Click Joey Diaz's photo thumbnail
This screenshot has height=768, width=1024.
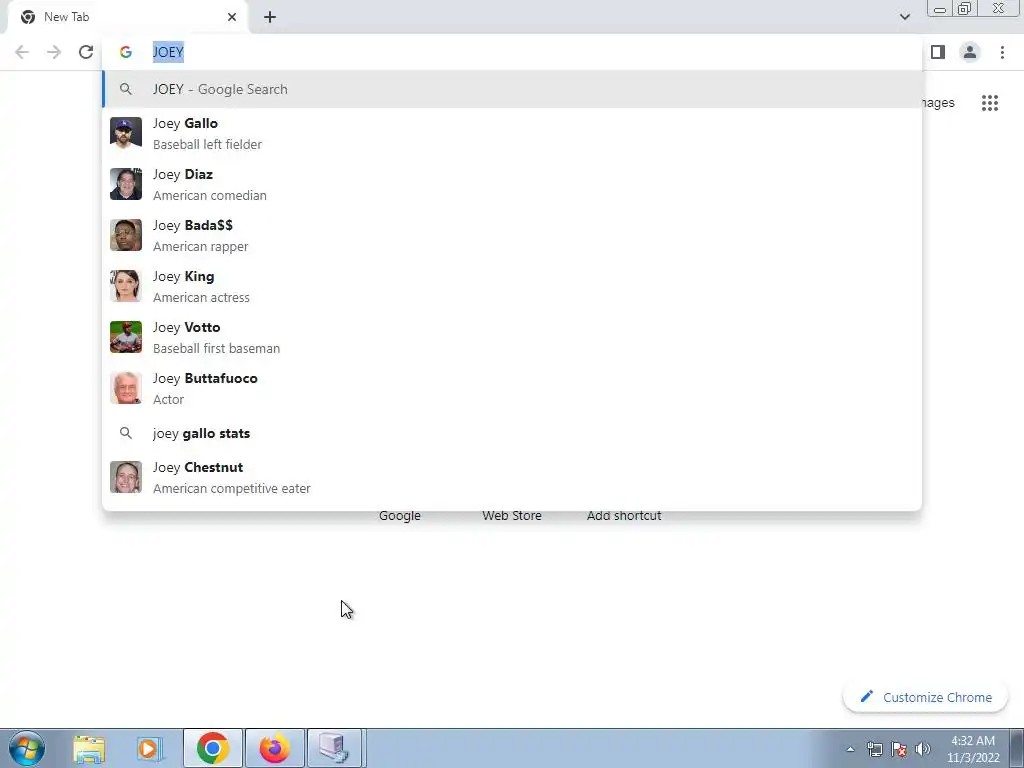126,184
